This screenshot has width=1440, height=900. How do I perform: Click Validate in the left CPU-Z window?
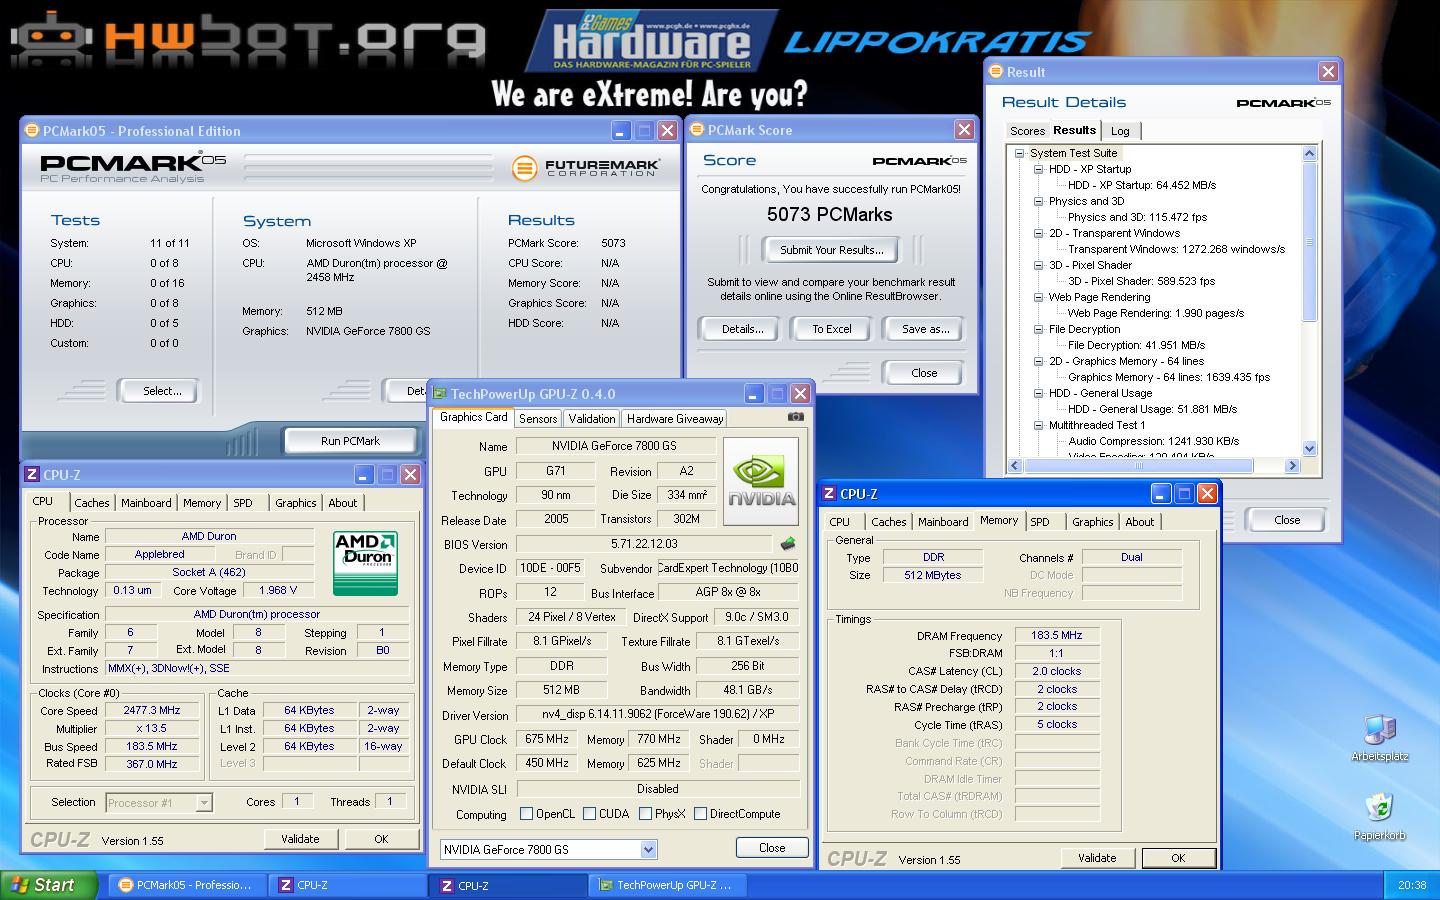(x=300, y=839)
